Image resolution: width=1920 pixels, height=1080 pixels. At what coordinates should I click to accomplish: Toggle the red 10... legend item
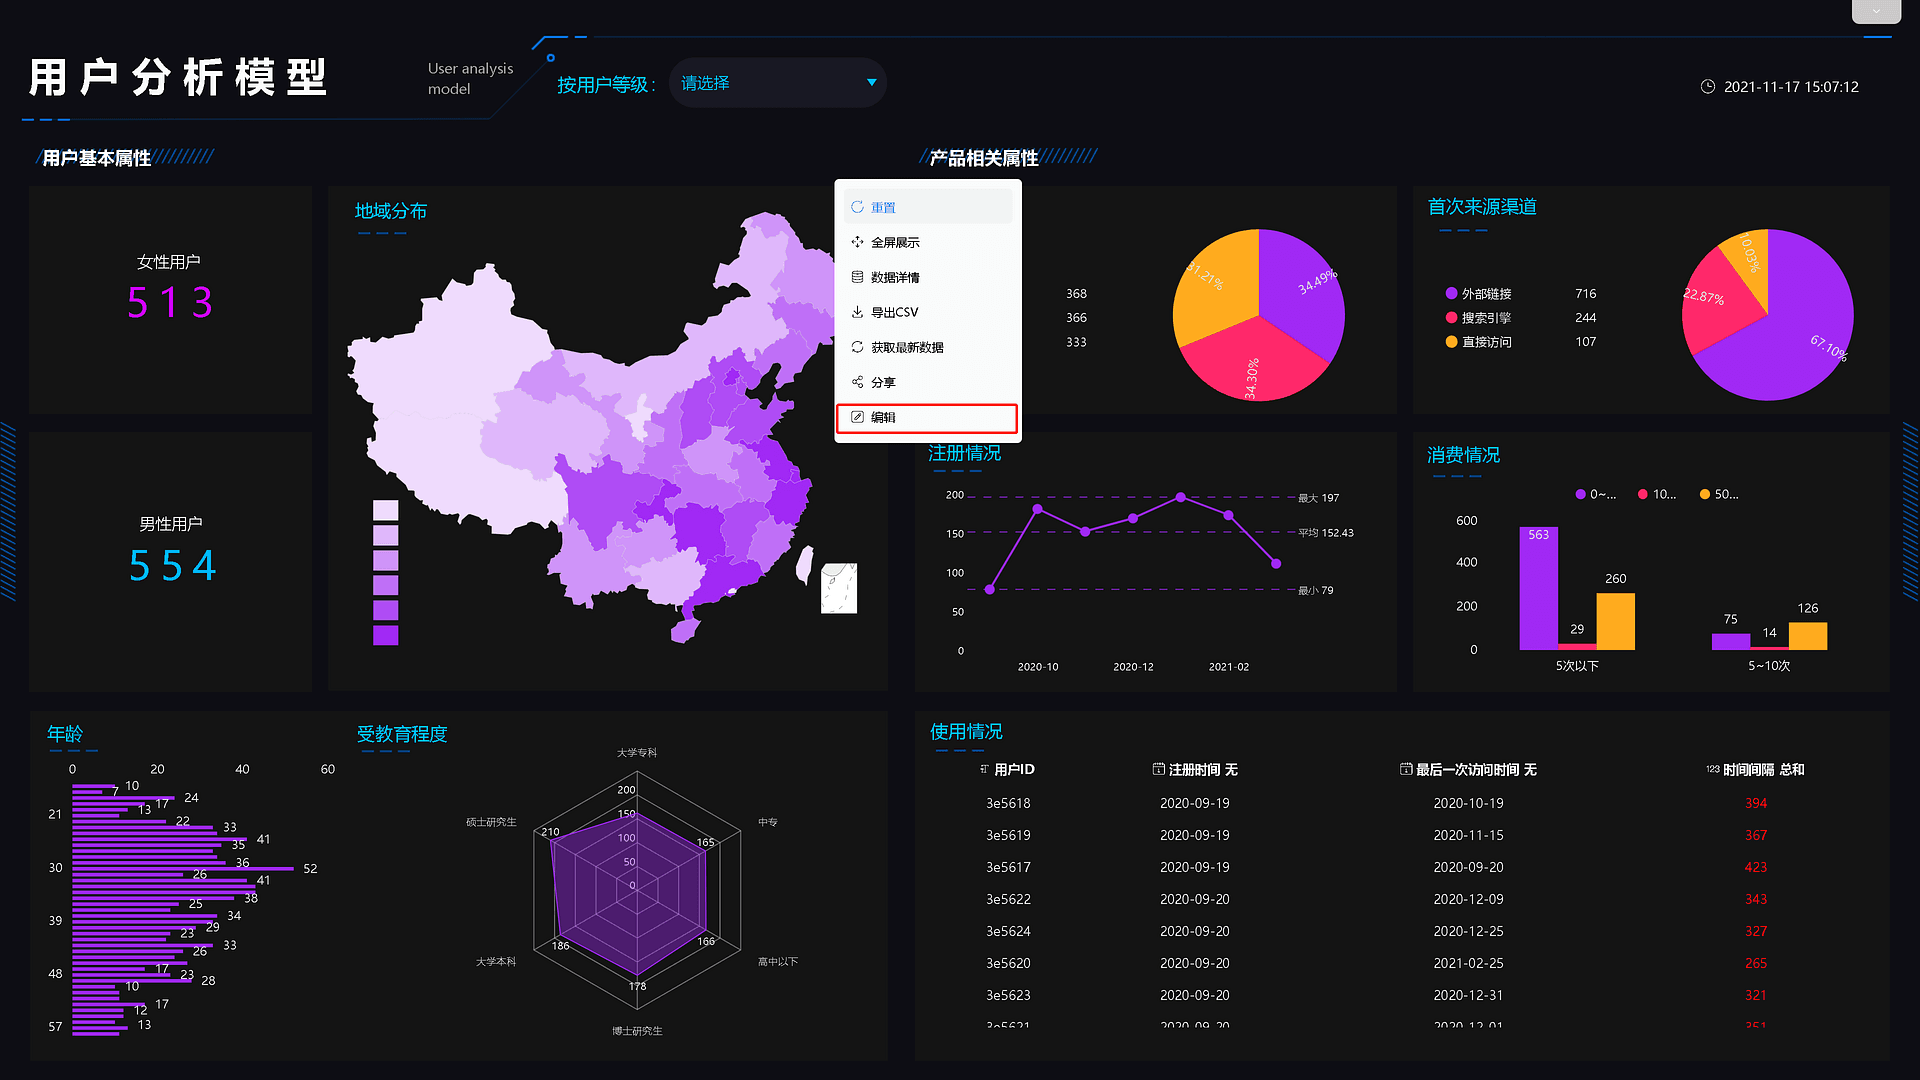click(1658, 494)
